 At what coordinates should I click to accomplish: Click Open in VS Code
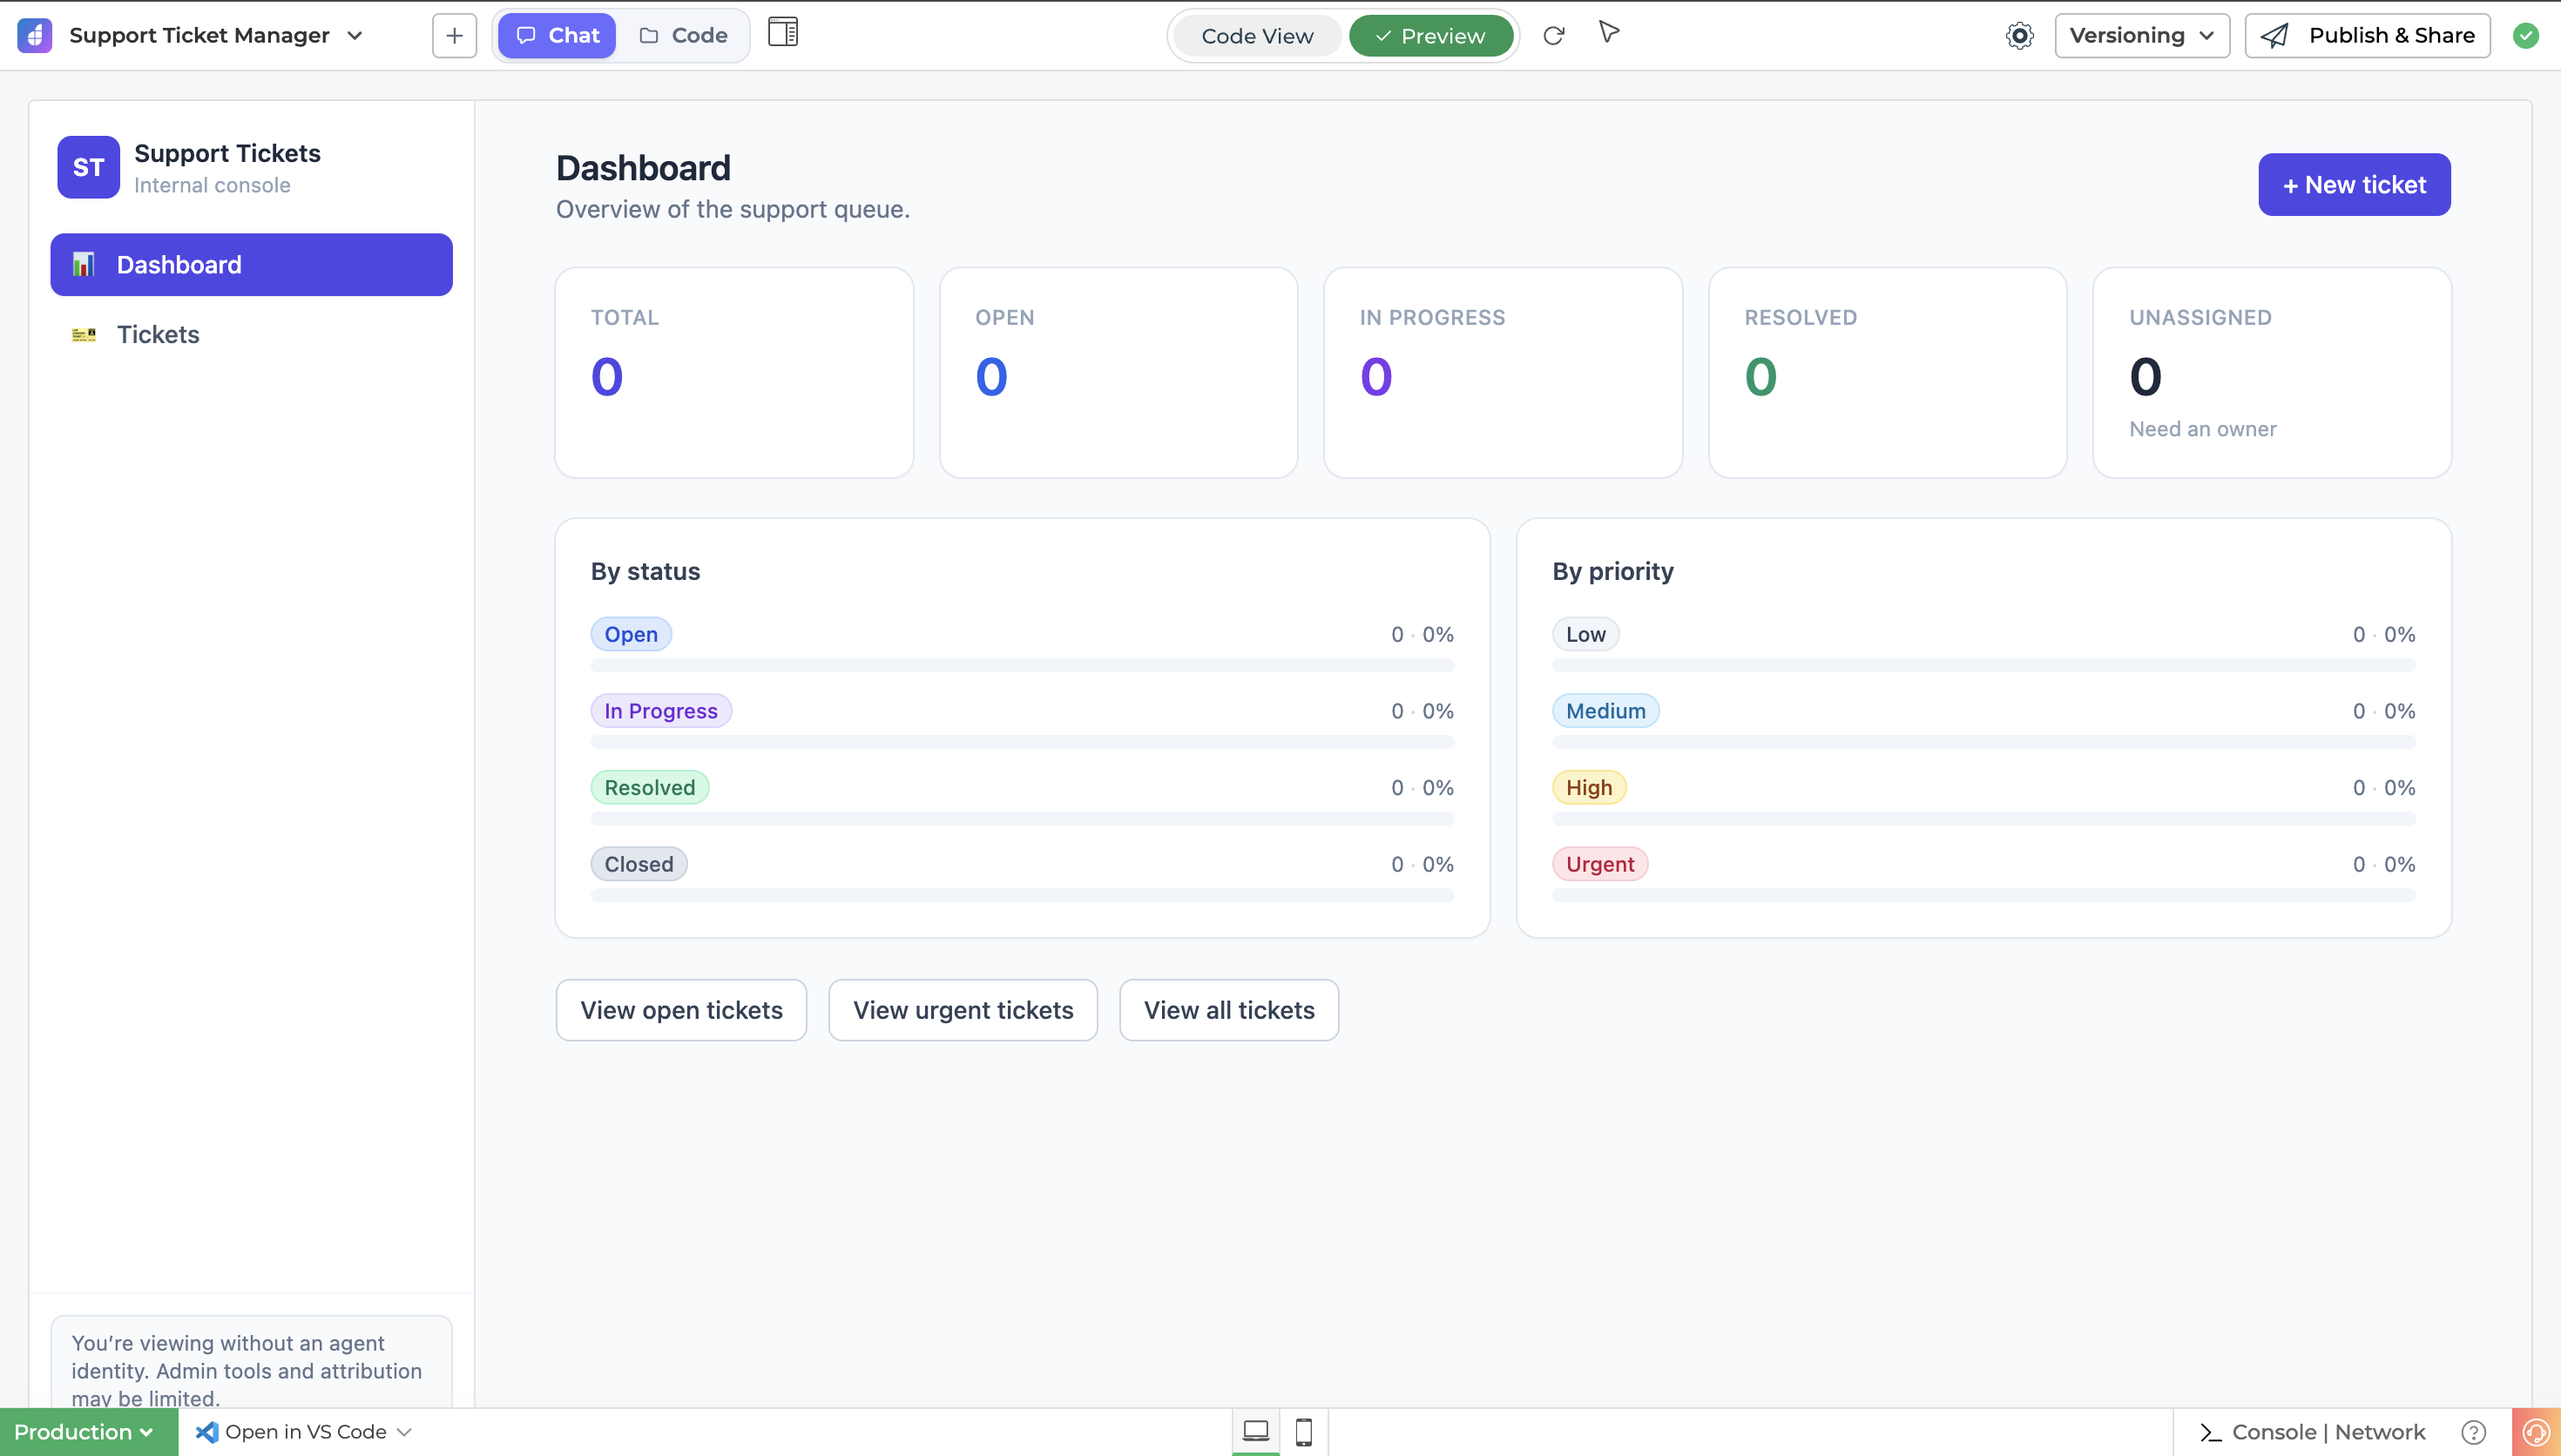(305, 1433)
